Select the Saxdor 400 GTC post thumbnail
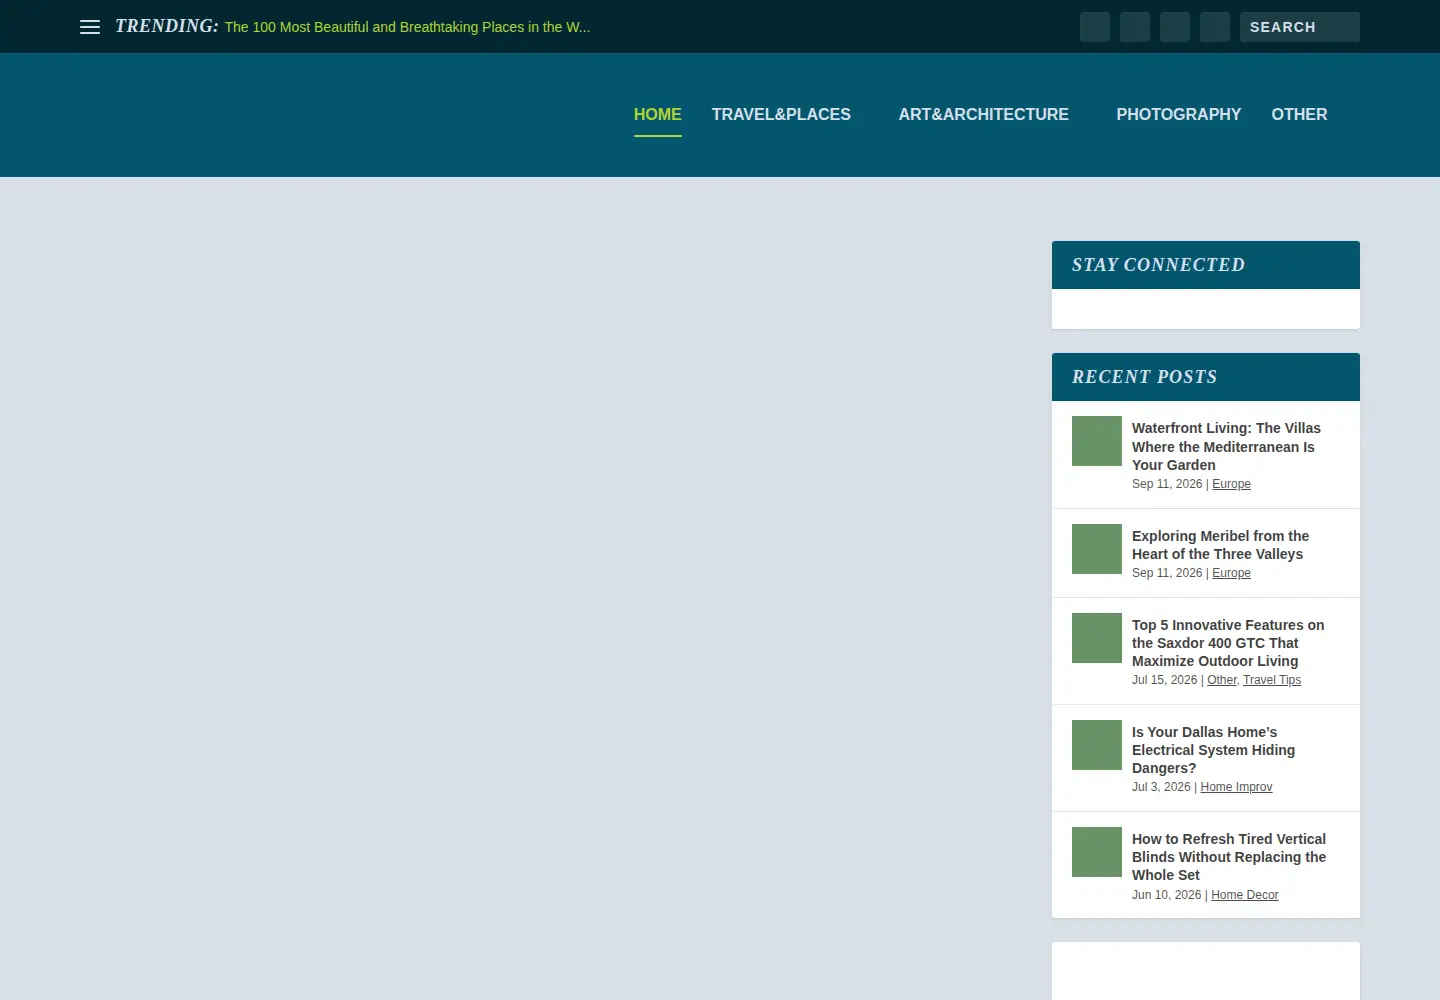The height and width of the screenshot is (1000, 1440). point(1097,638)
